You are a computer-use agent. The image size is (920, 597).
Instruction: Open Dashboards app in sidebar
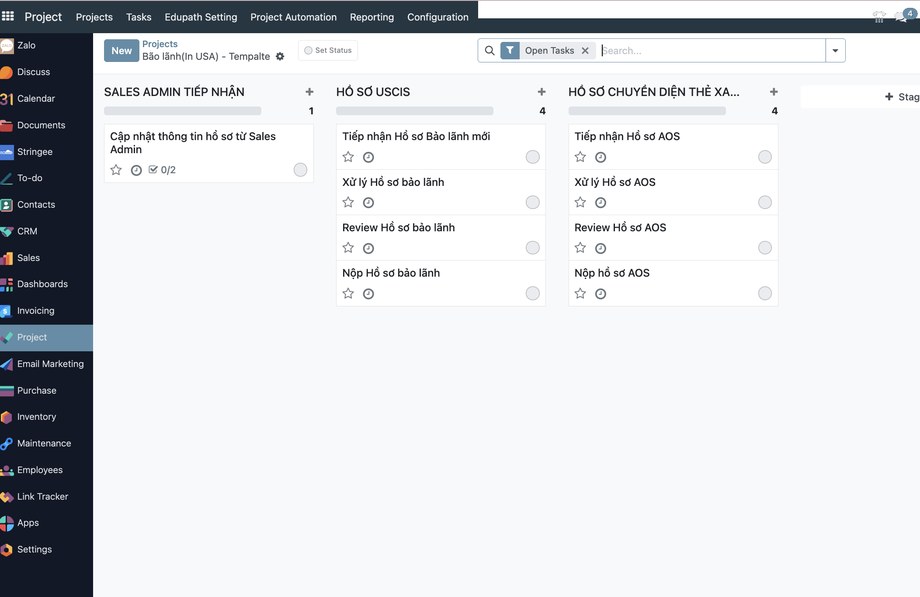[46, 284]
